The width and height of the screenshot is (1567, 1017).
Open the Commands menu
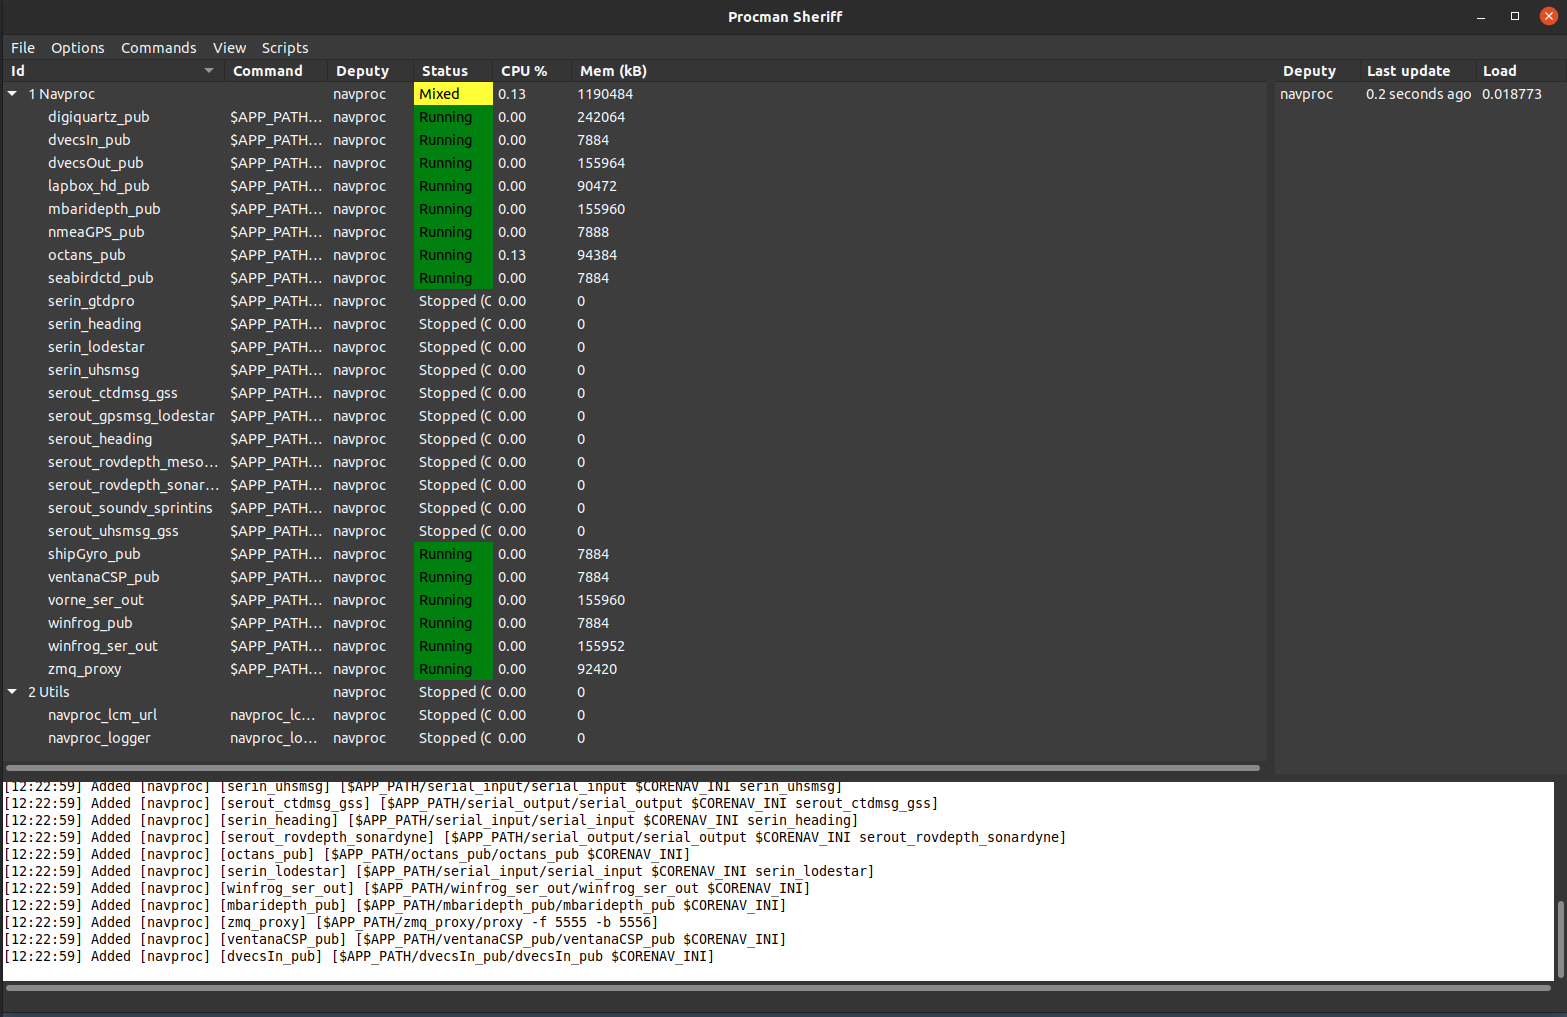click(x=158, y=48)
